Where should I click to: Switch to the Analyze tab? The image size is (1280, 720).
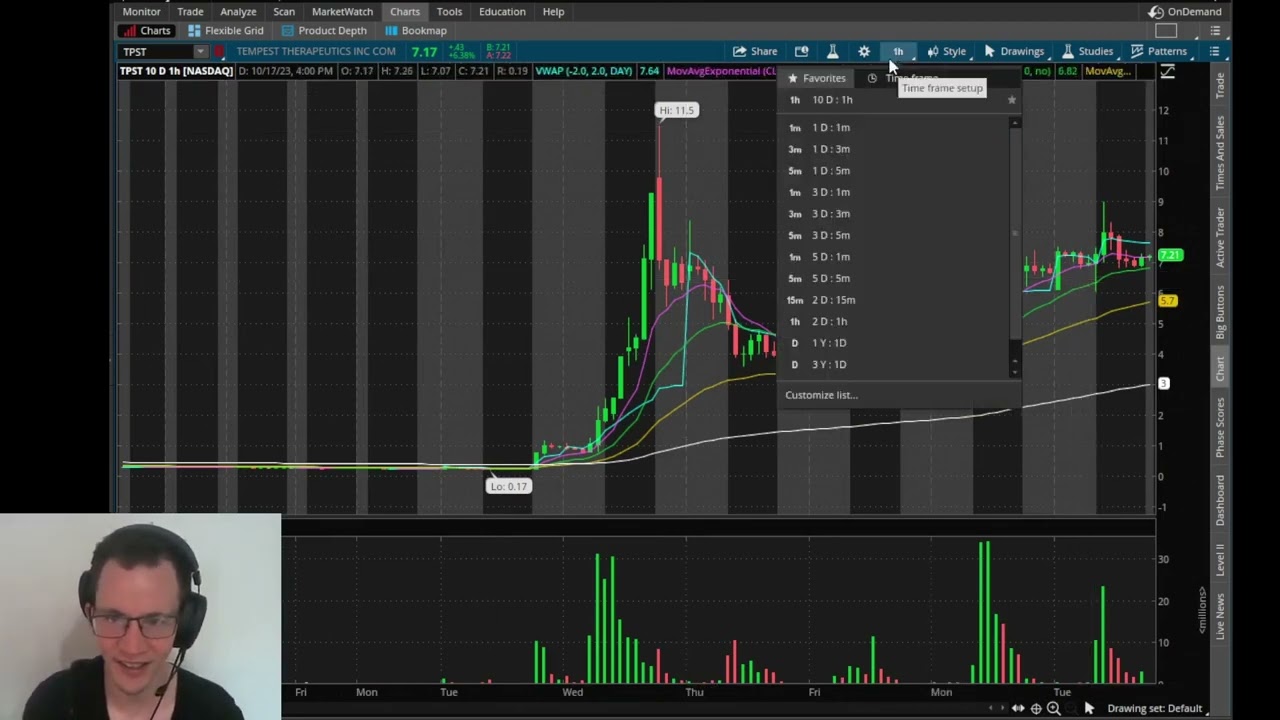238,11
